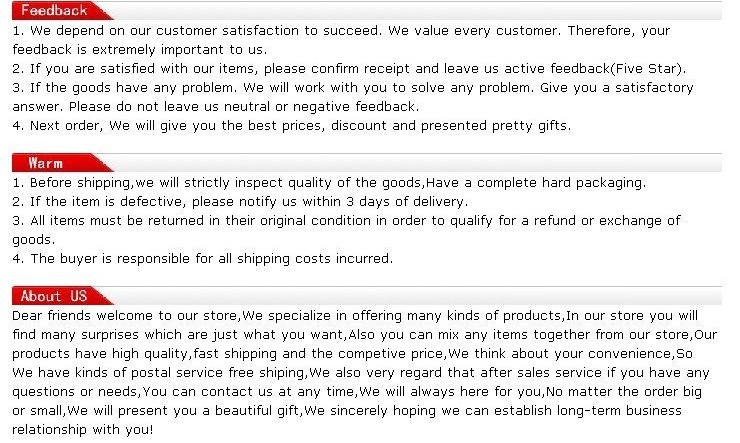The width and height of the screenshot is (740, 443).
Task: Click the 'buyer is responsible' shipping costs line
Action: [x=203, y=259]
